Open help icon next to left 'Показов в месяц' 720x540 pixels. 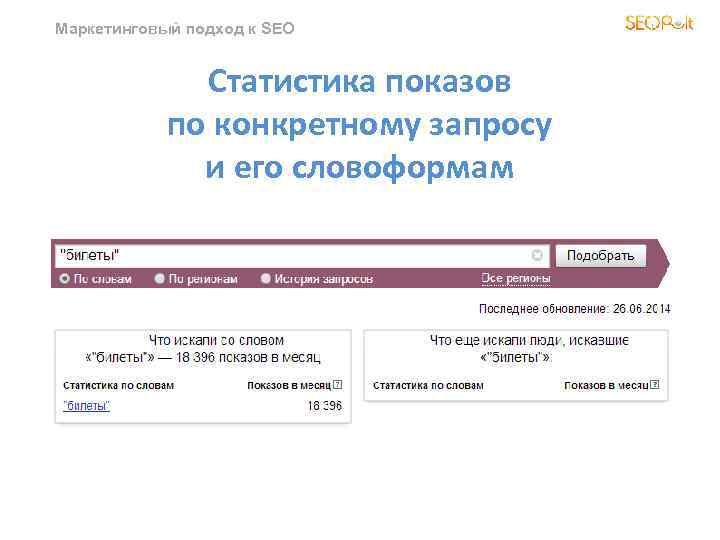[338, 385]
